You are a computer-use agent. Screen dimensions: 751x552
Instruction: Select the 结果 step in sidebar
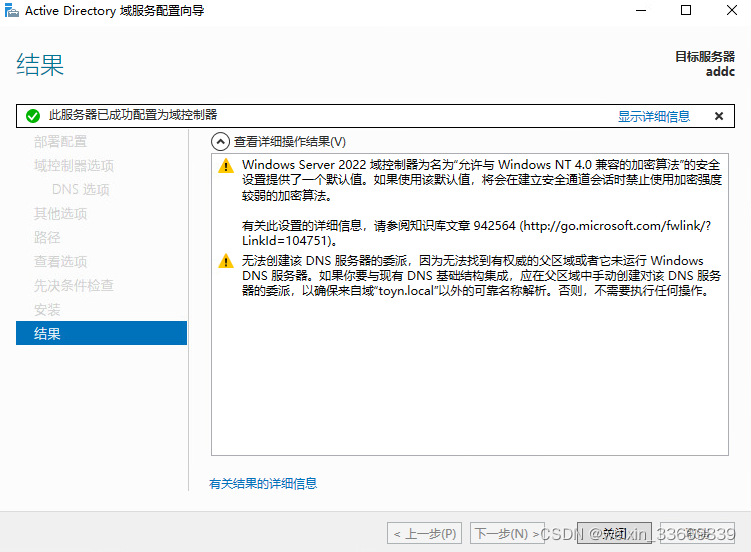coord(102,333)
